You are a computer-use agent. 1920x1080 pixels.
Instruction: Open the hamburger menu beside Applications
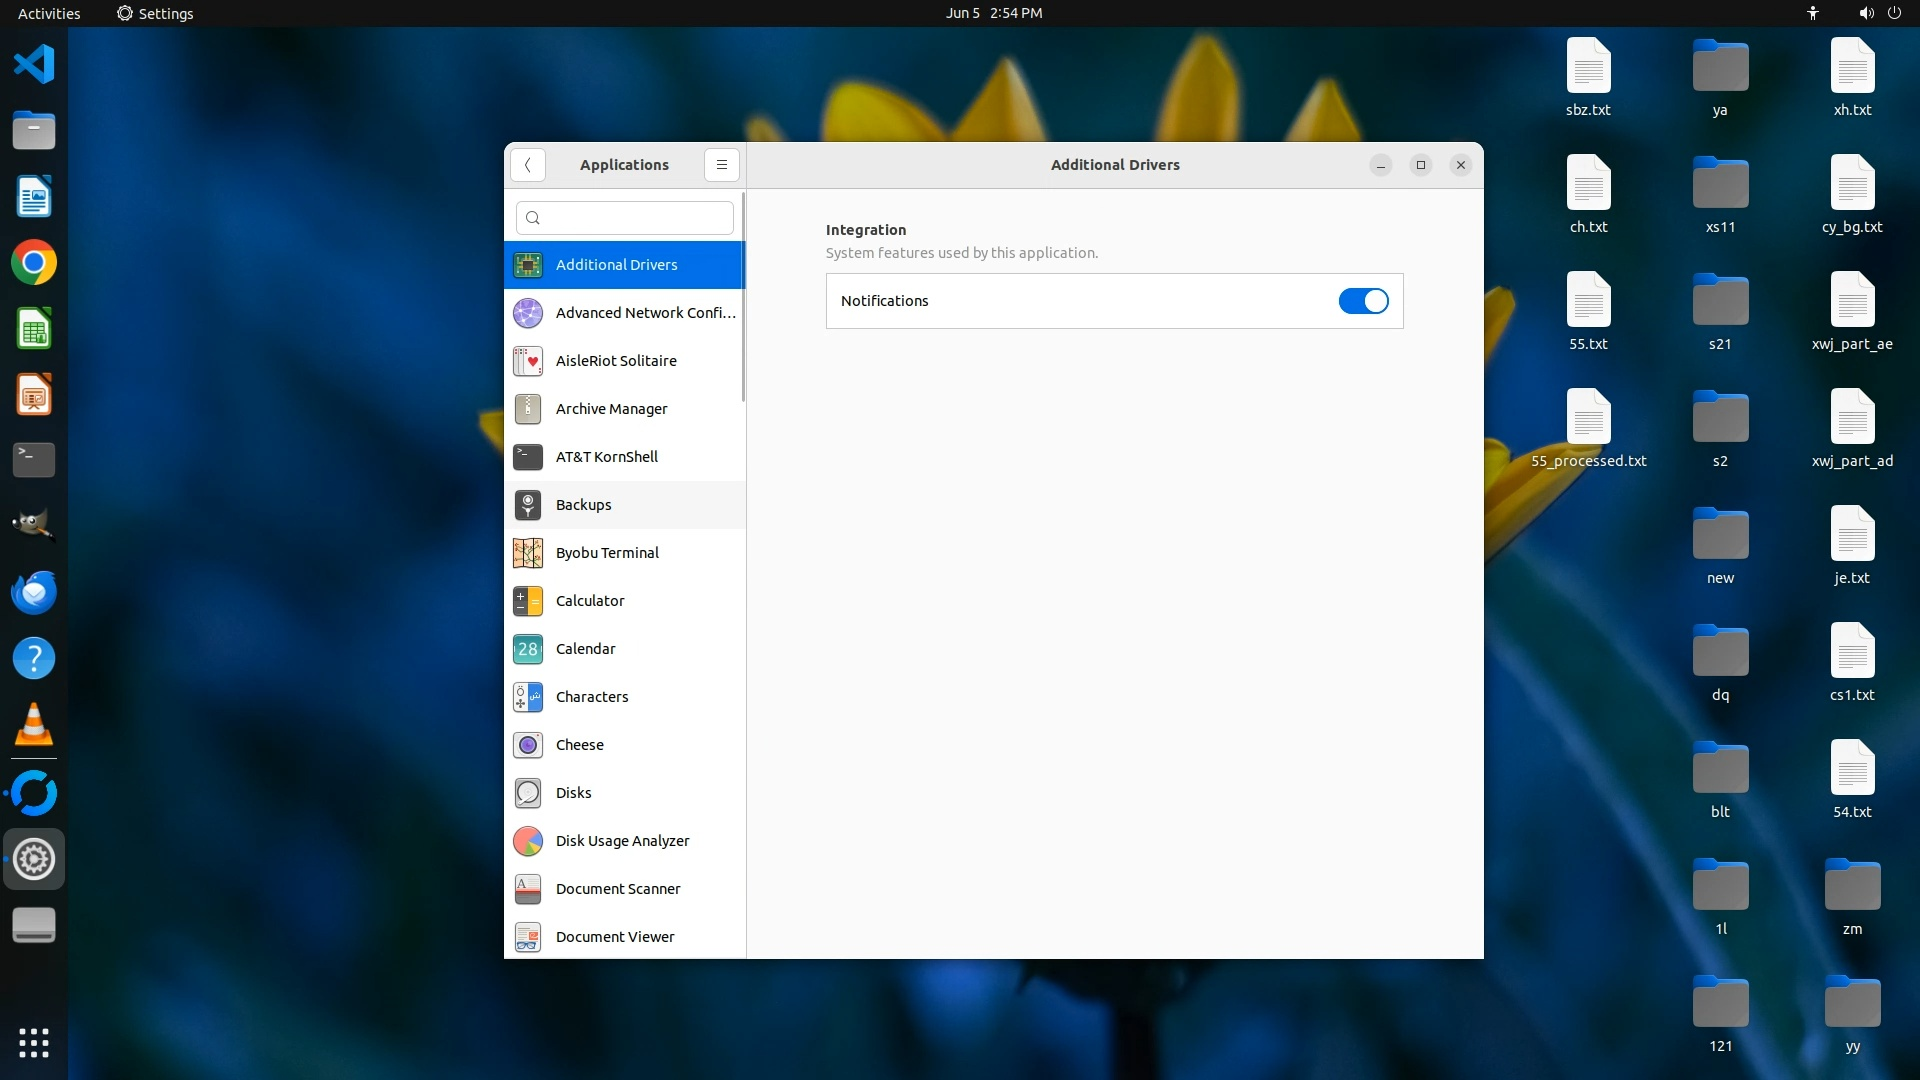tap(721, 165)
